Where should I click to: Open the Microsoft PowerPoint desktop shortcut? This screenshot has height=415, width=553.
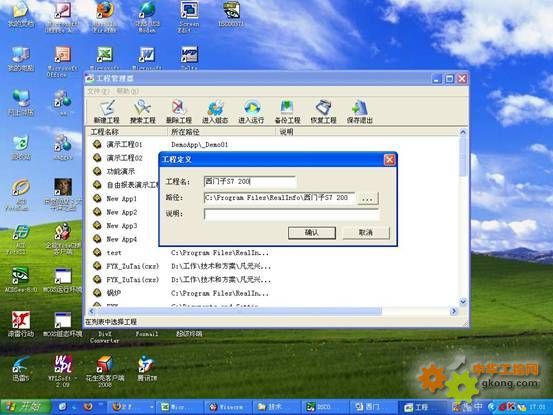(63, 61)
